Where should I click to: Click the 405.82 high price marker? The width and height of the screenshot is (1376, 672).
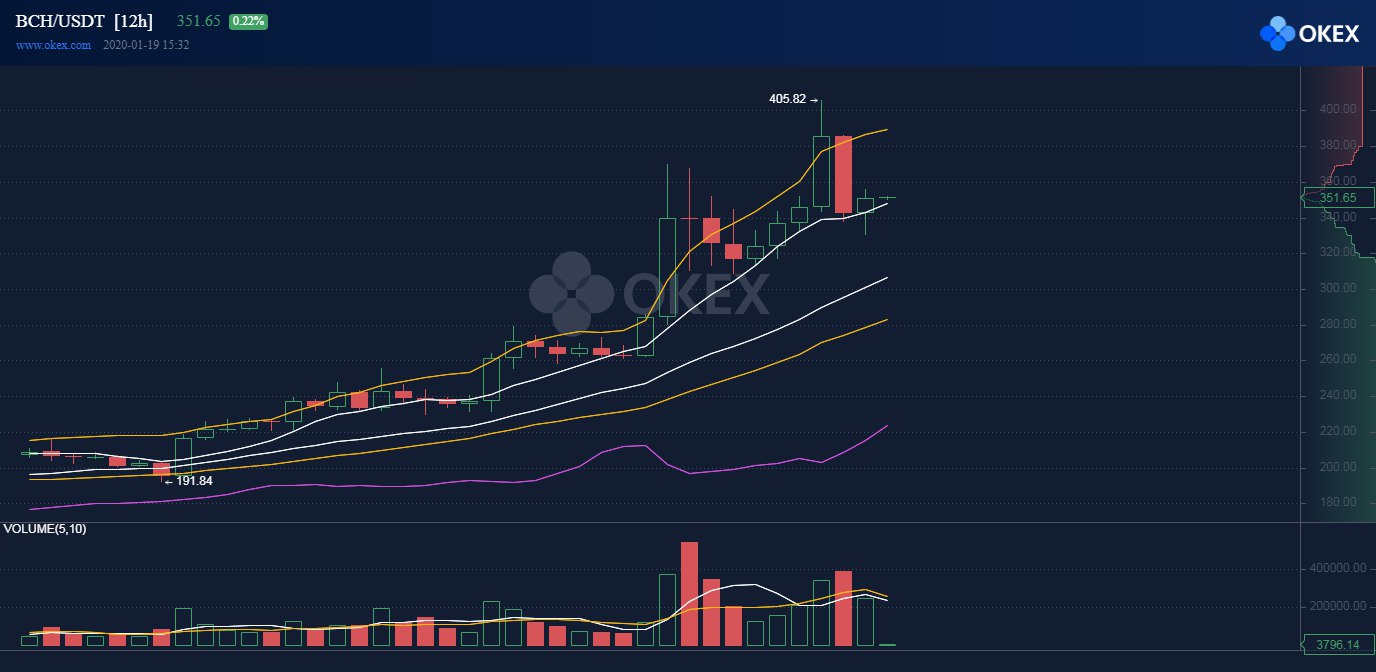tap(793, 99)
